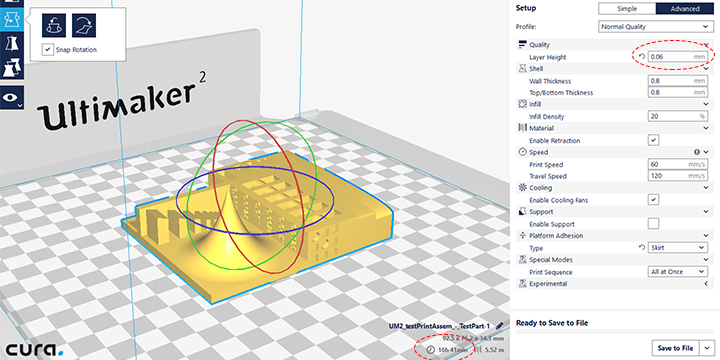Click the info icon in Speed header
The image size is (720, 360).
coord(697,152)
